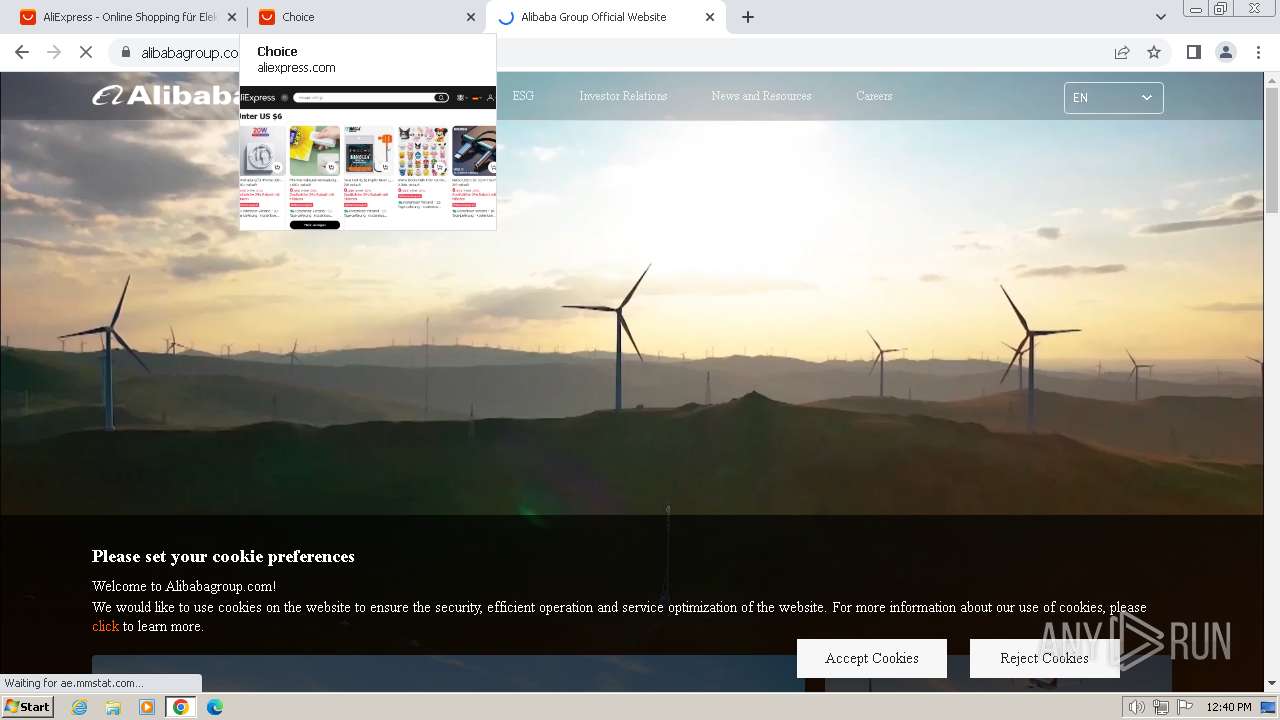Click the address bar URL field
1280x720 pixels.
[610, 52]
